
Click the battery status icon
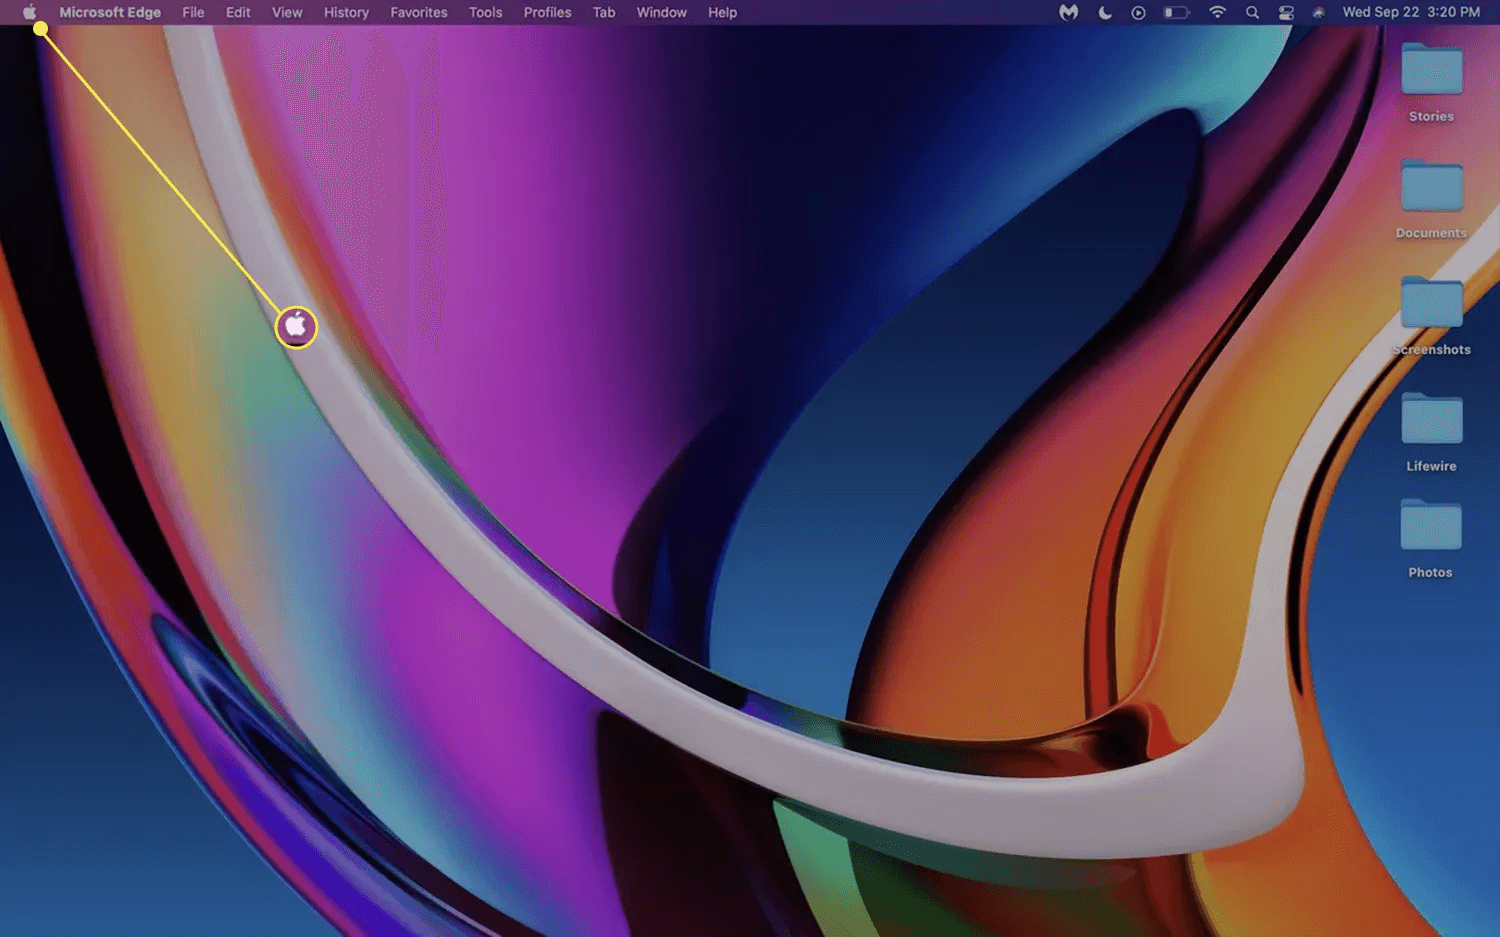pos(1176,12)
